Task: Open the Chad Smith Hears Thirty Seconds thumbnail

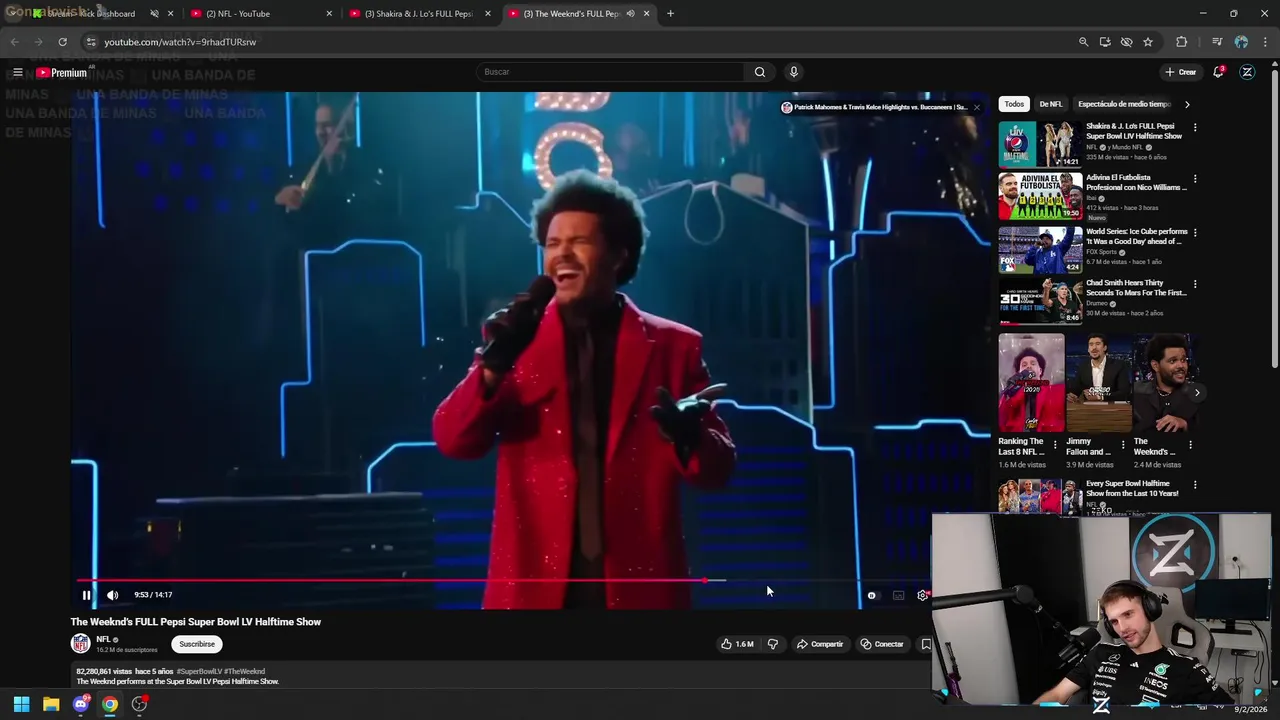Action: click(x=1040, y=301)
